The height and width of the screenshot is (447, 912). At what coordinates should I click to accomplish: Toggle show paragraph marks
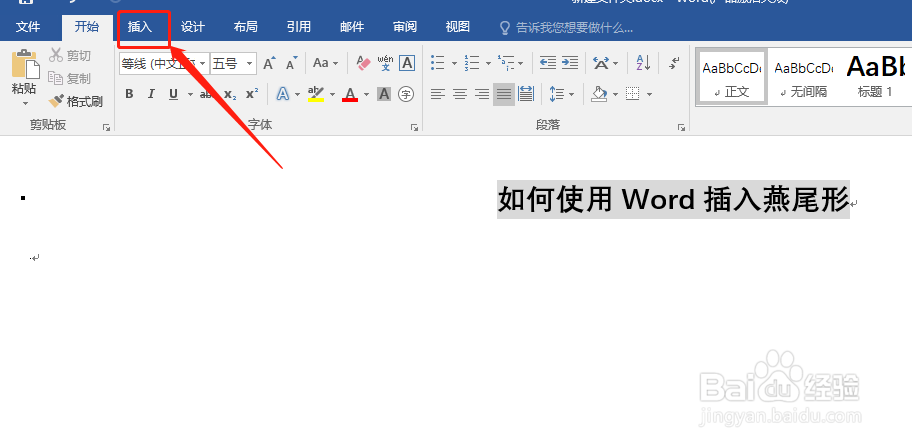coord(675,63)
